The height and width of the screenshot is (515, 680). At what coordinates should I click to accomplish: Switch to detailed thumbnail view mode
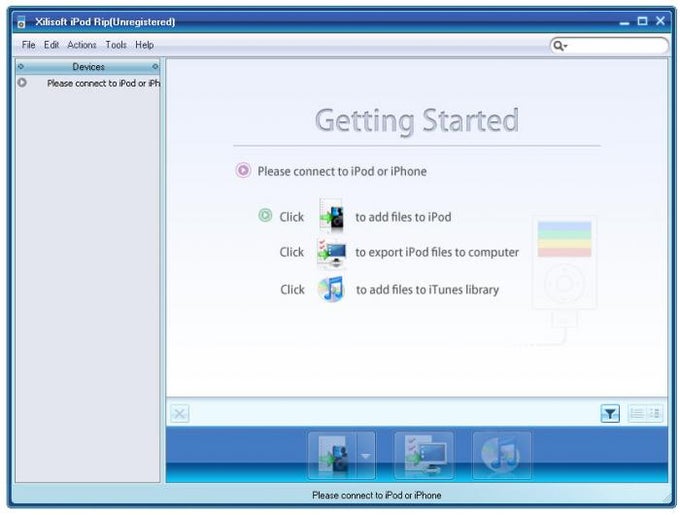pos(654,414)
